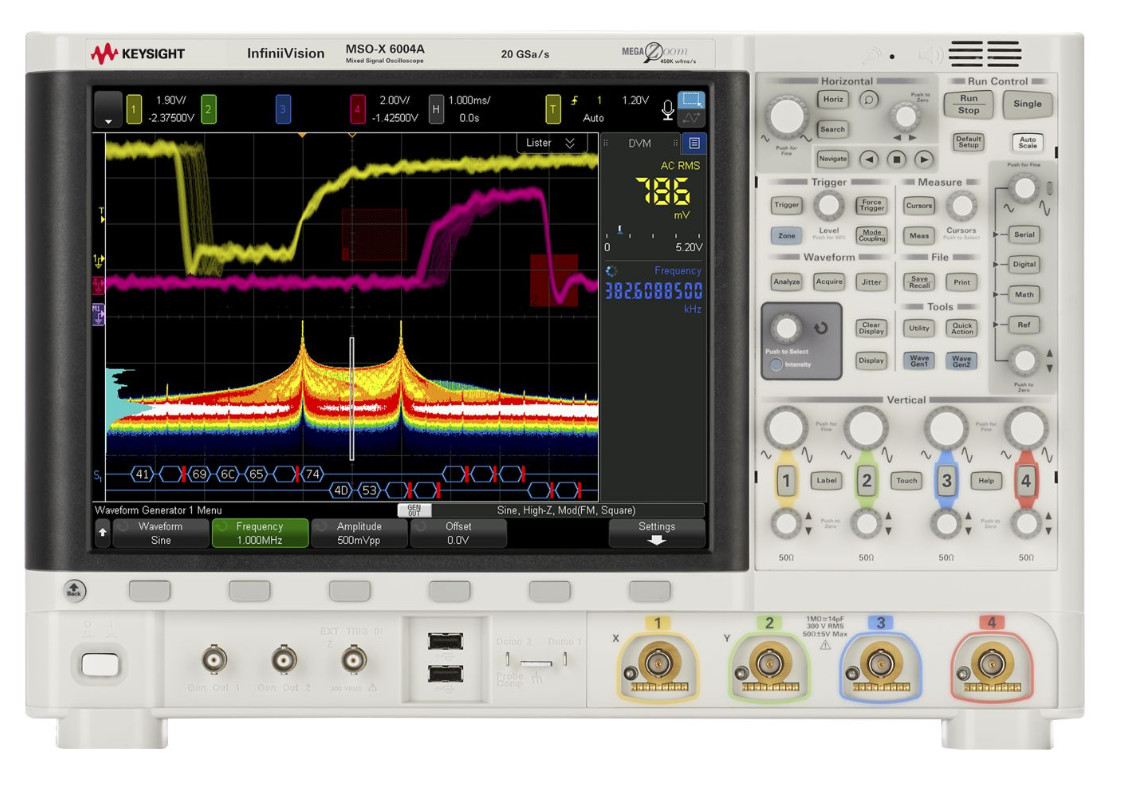Click the large Horizontal scale knob
This screenshot has width=1123, height=797.
tap(786, 116)
